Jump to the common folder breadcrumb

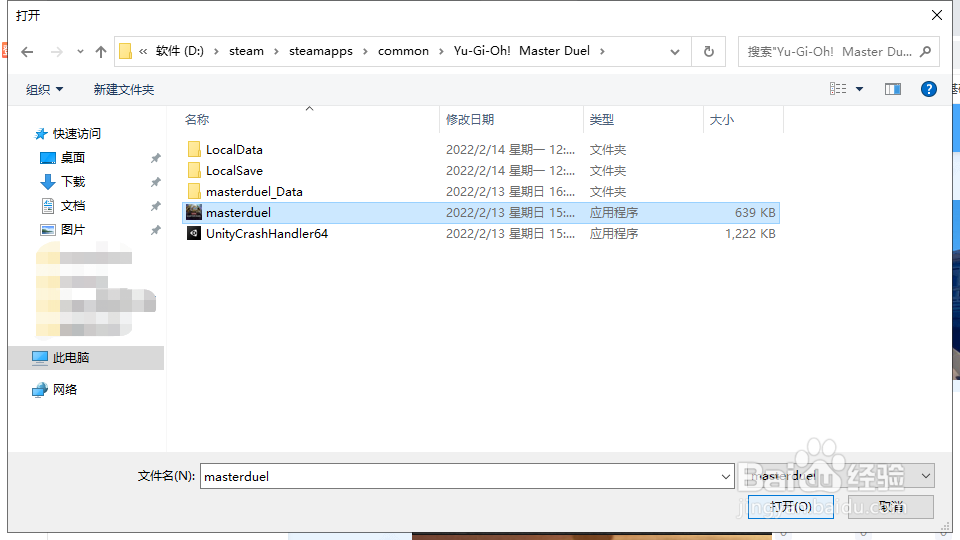click(403, 51)
